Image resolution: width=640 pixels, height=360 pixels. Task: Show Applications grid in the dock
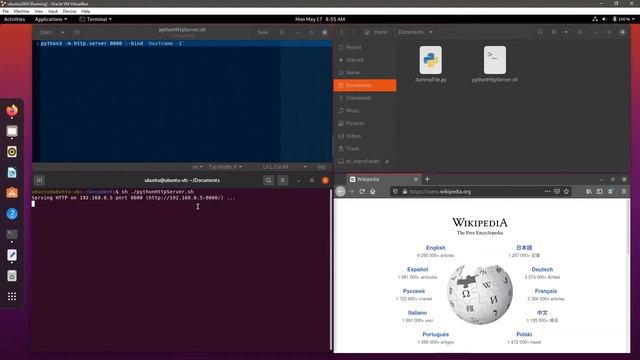pyautogui.click(x=12, y=296)
